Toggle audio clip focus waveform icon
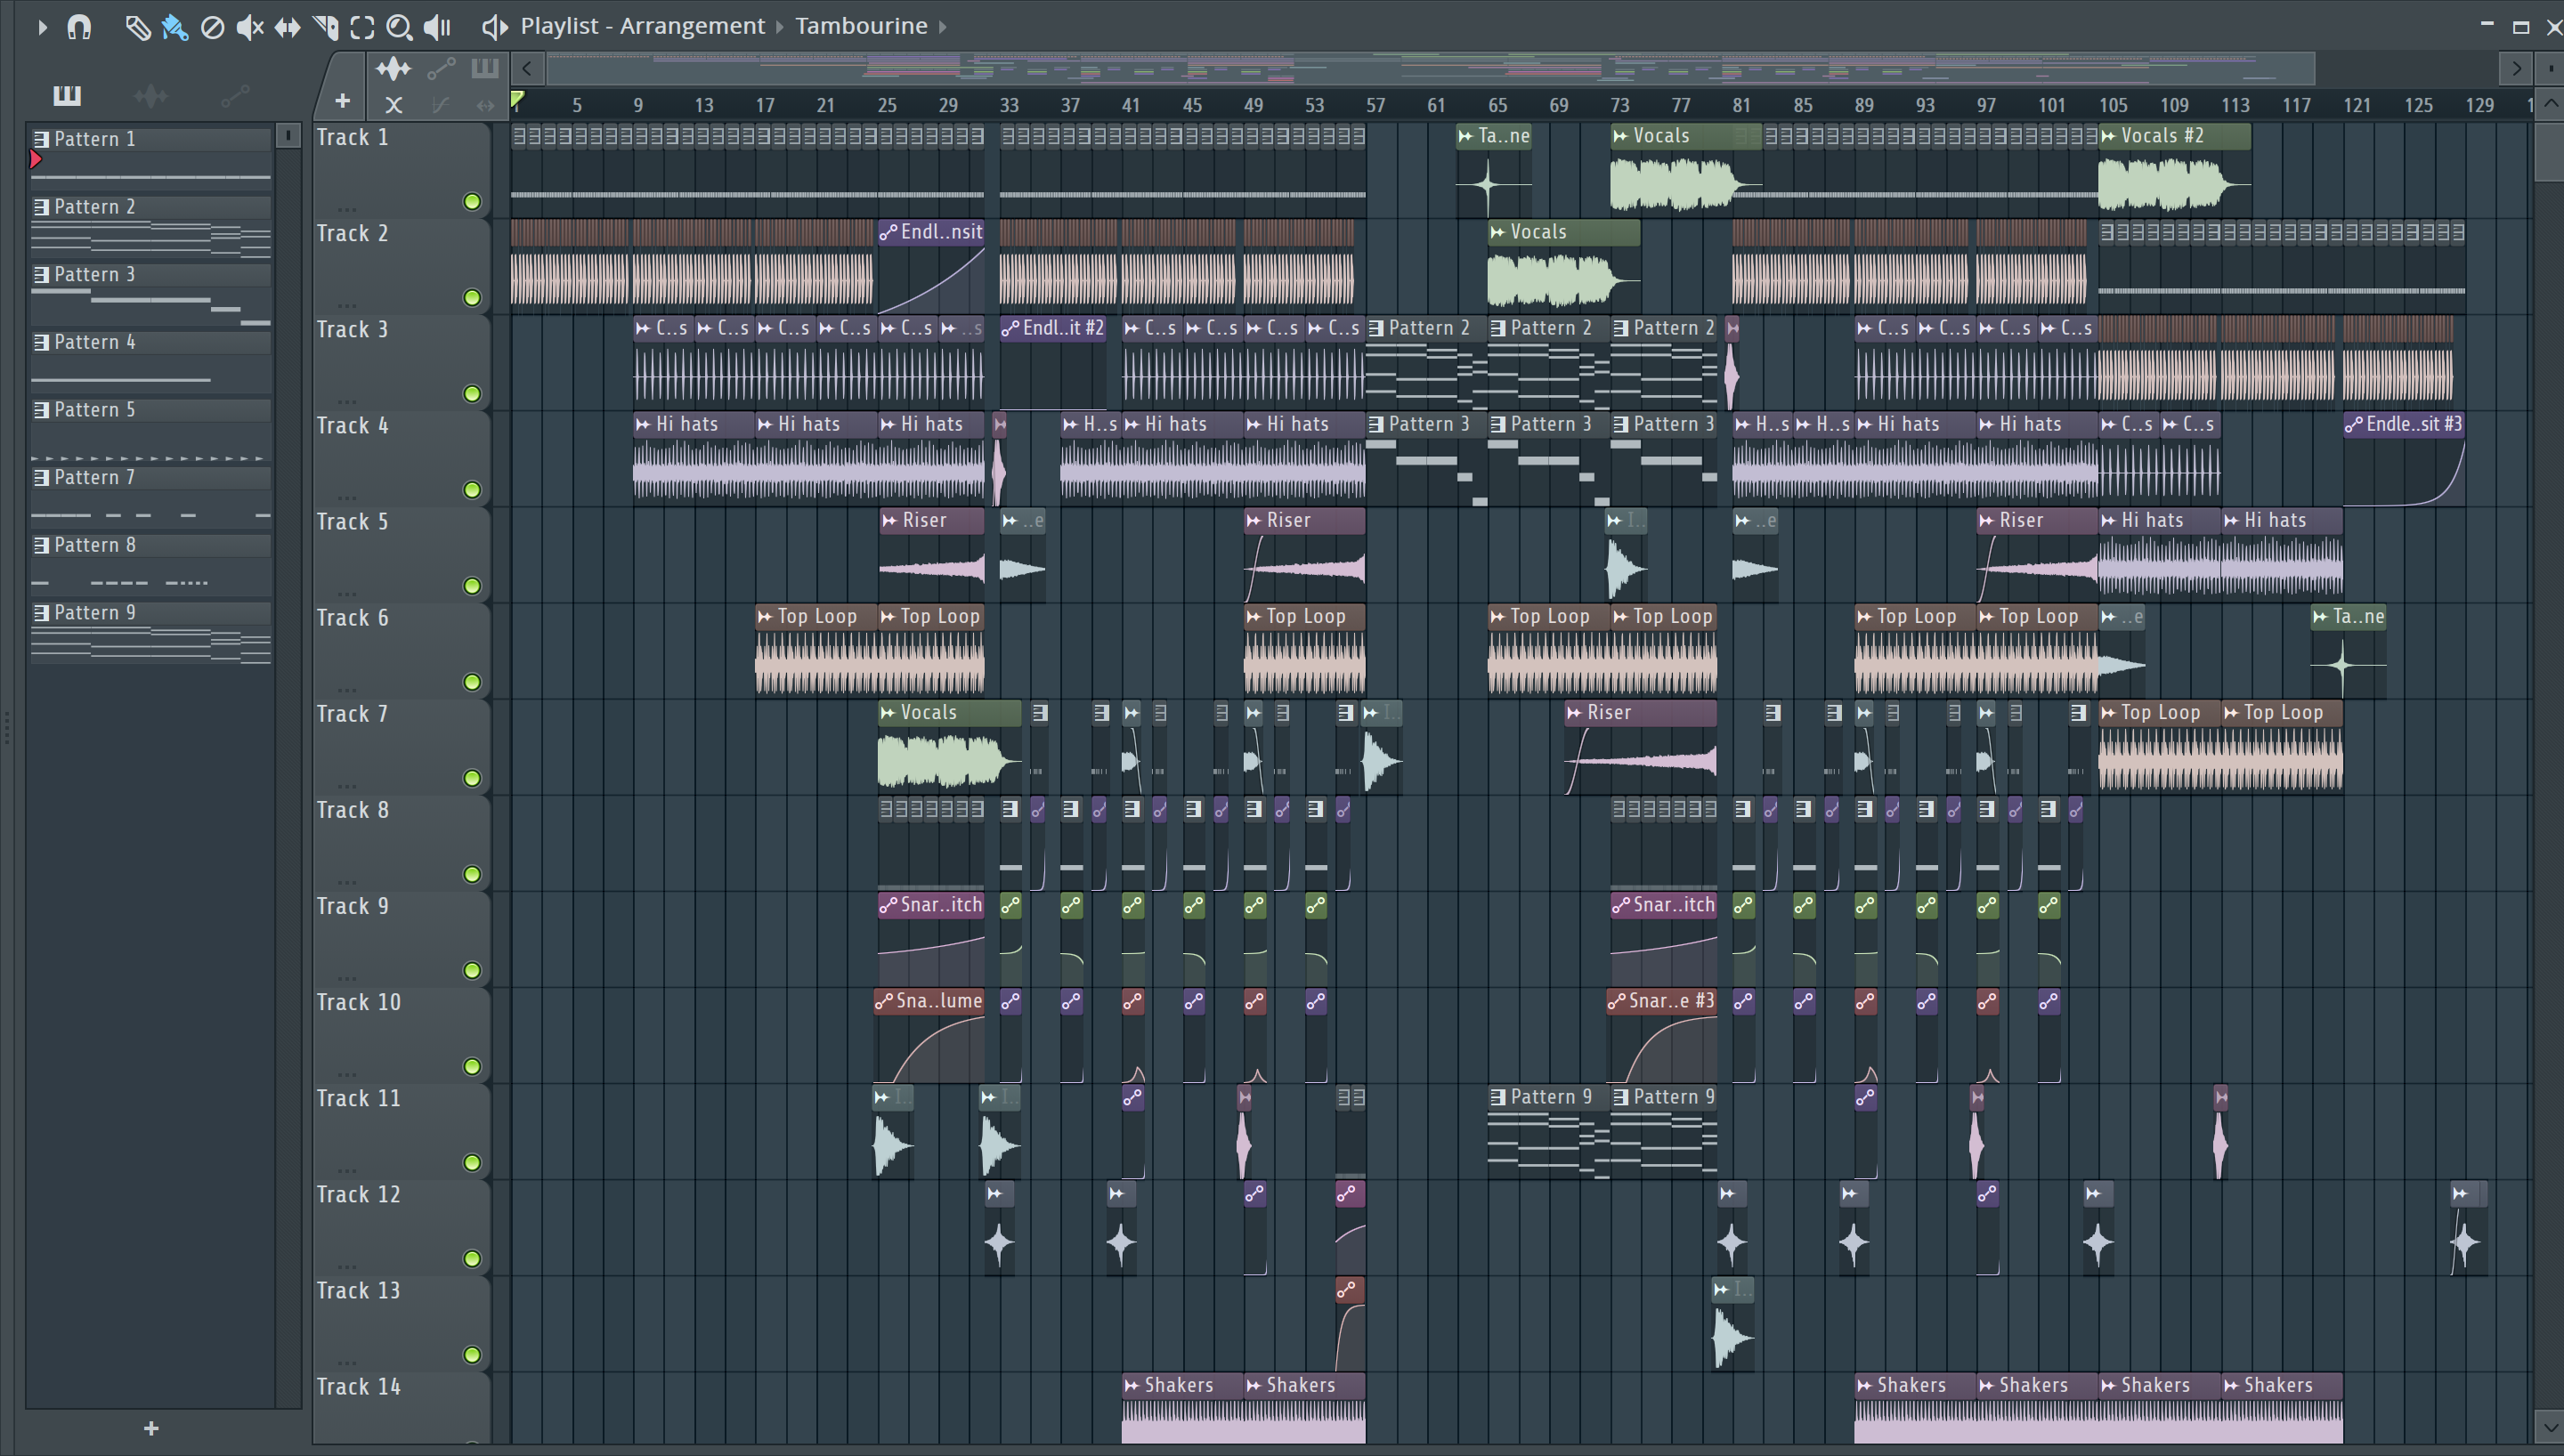The width and height of the screenshot is (2564, 1456). pyautogui.click(x=393, y=68)
